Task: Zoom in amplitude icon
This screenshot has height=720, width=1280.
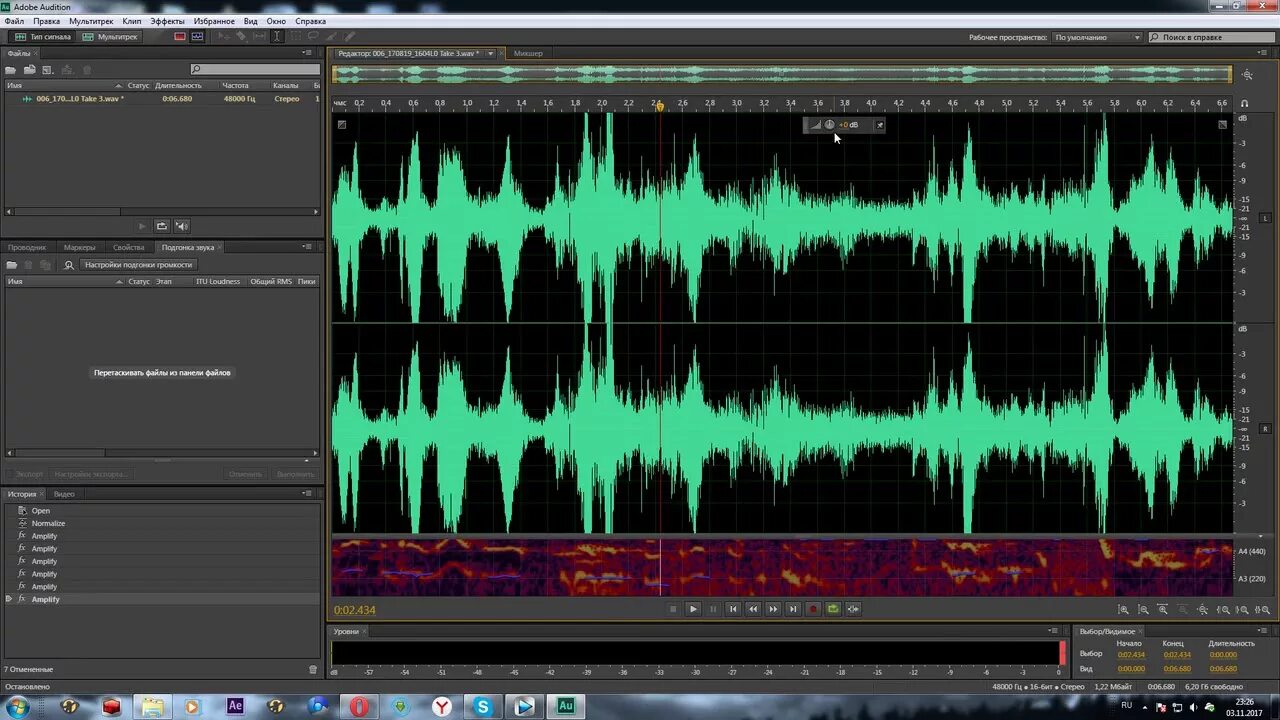Action: point(1123,609)
